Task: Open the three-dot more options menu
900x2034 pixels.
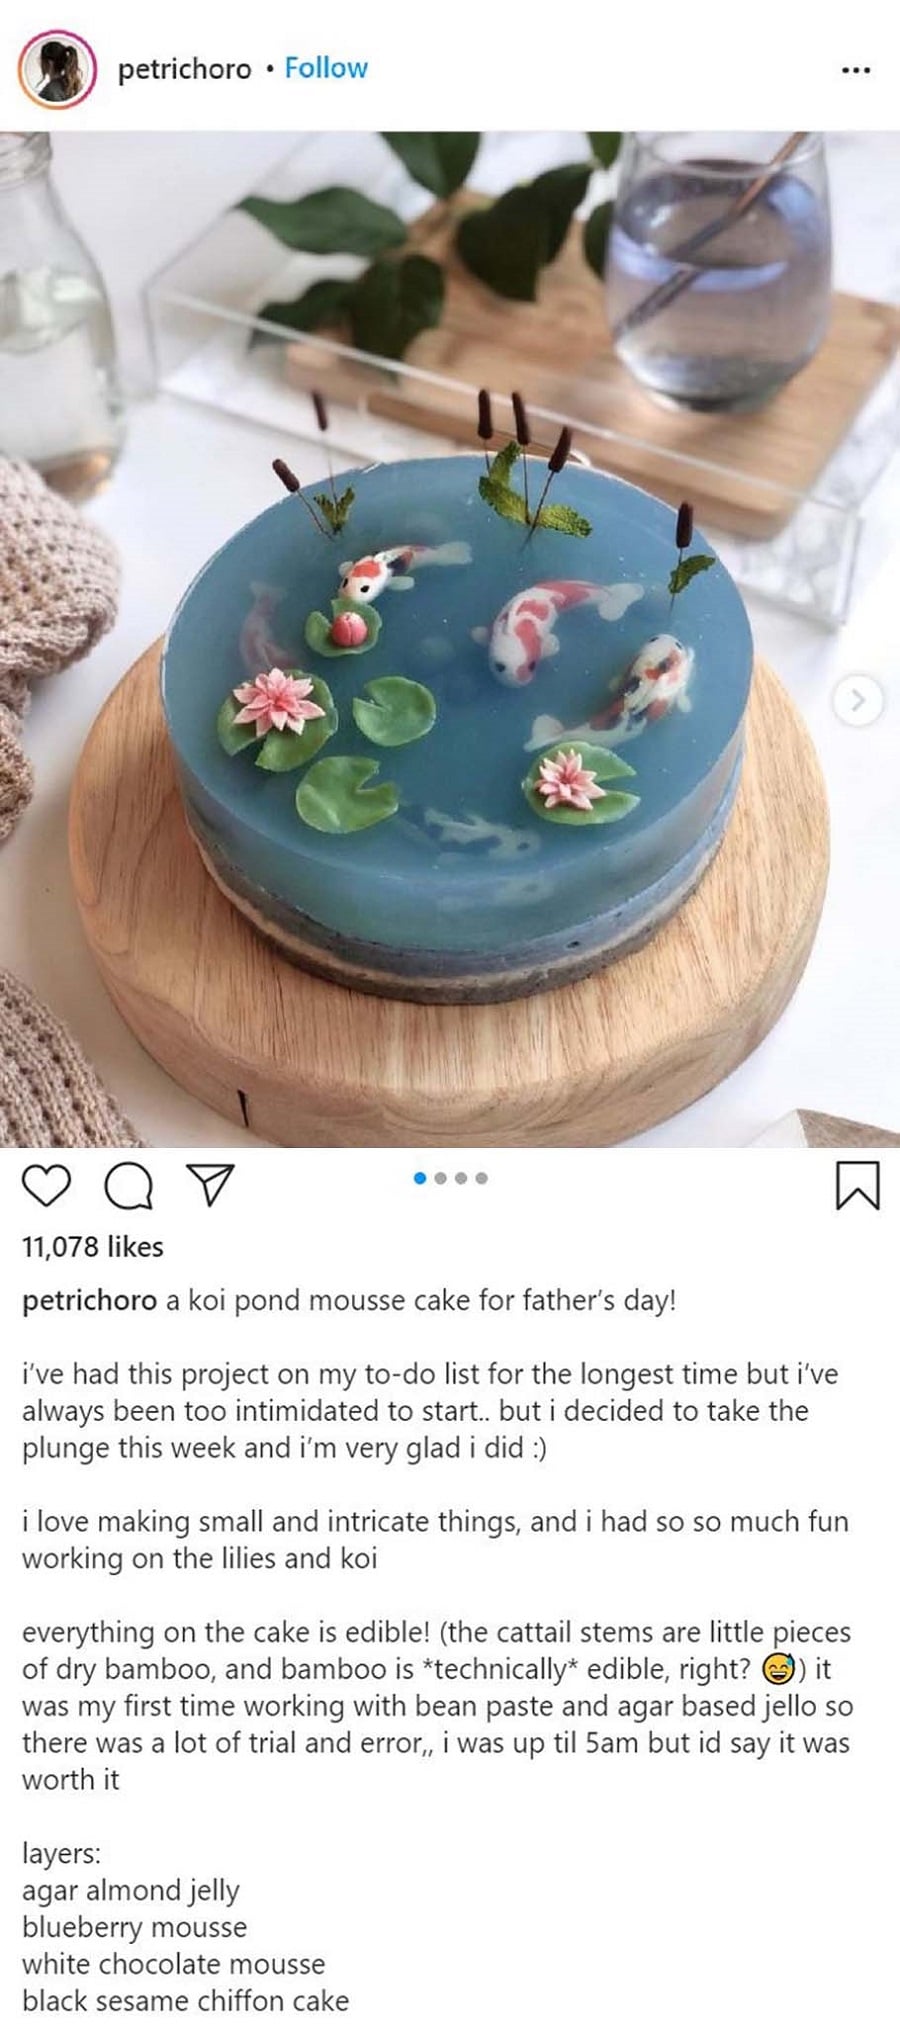Action: (x=855, y=70)
